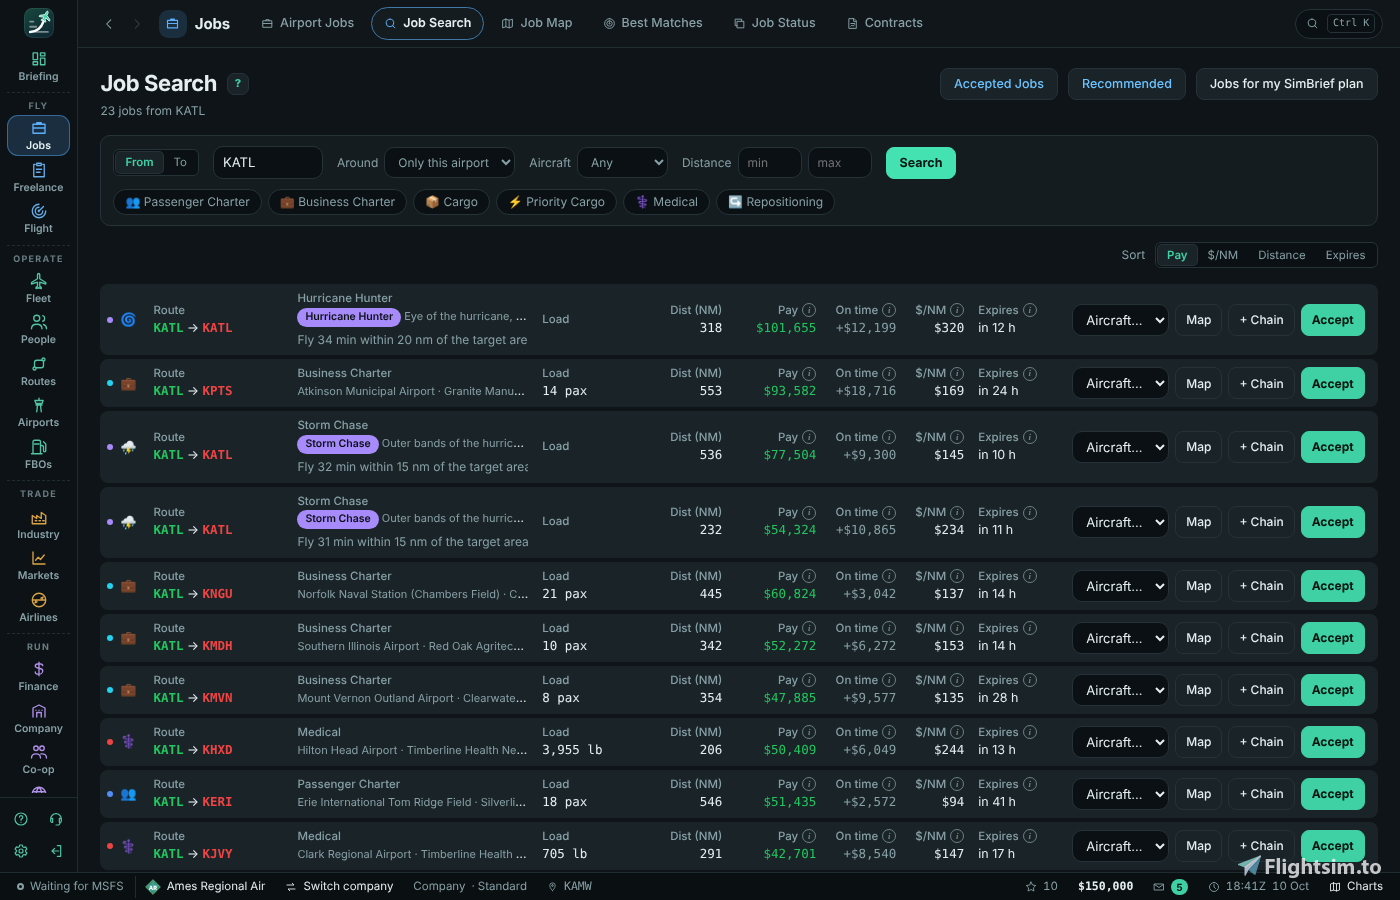Open FBOs in the sidebar
Screen dimensions: 1400x900
(x=38, y=454)
